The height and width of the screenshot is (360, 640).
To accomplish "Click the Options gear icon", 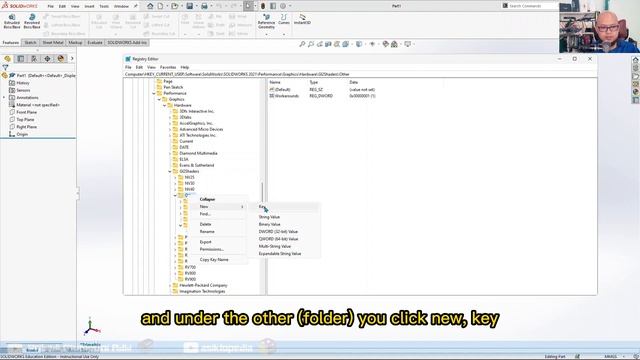I will (283, 6).
